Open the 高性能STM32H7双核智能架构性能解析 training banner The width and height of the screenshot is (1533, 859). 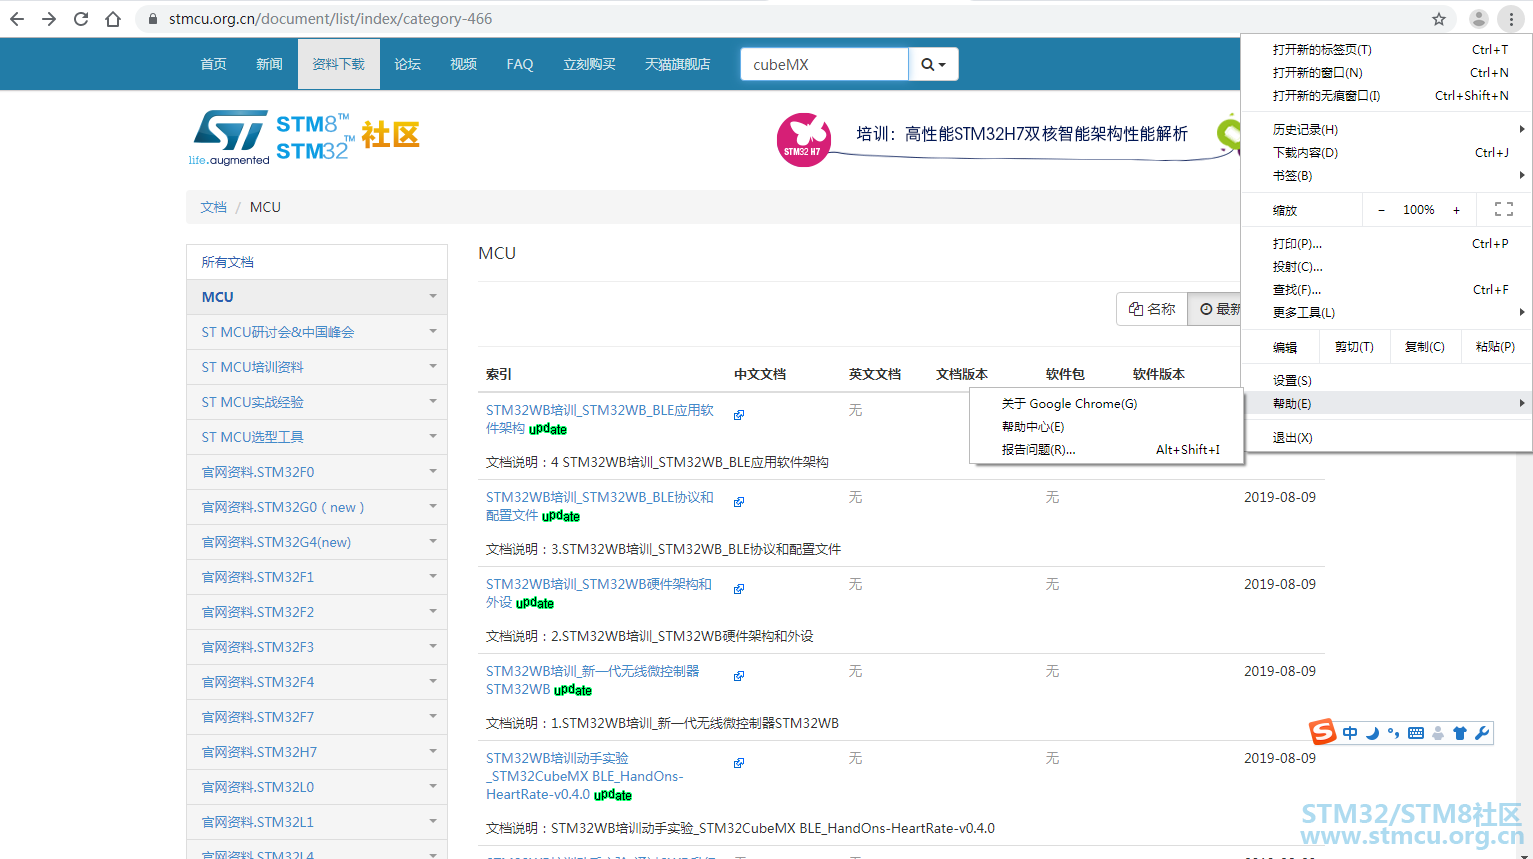pyautogui.click(x=1022, y=134)
